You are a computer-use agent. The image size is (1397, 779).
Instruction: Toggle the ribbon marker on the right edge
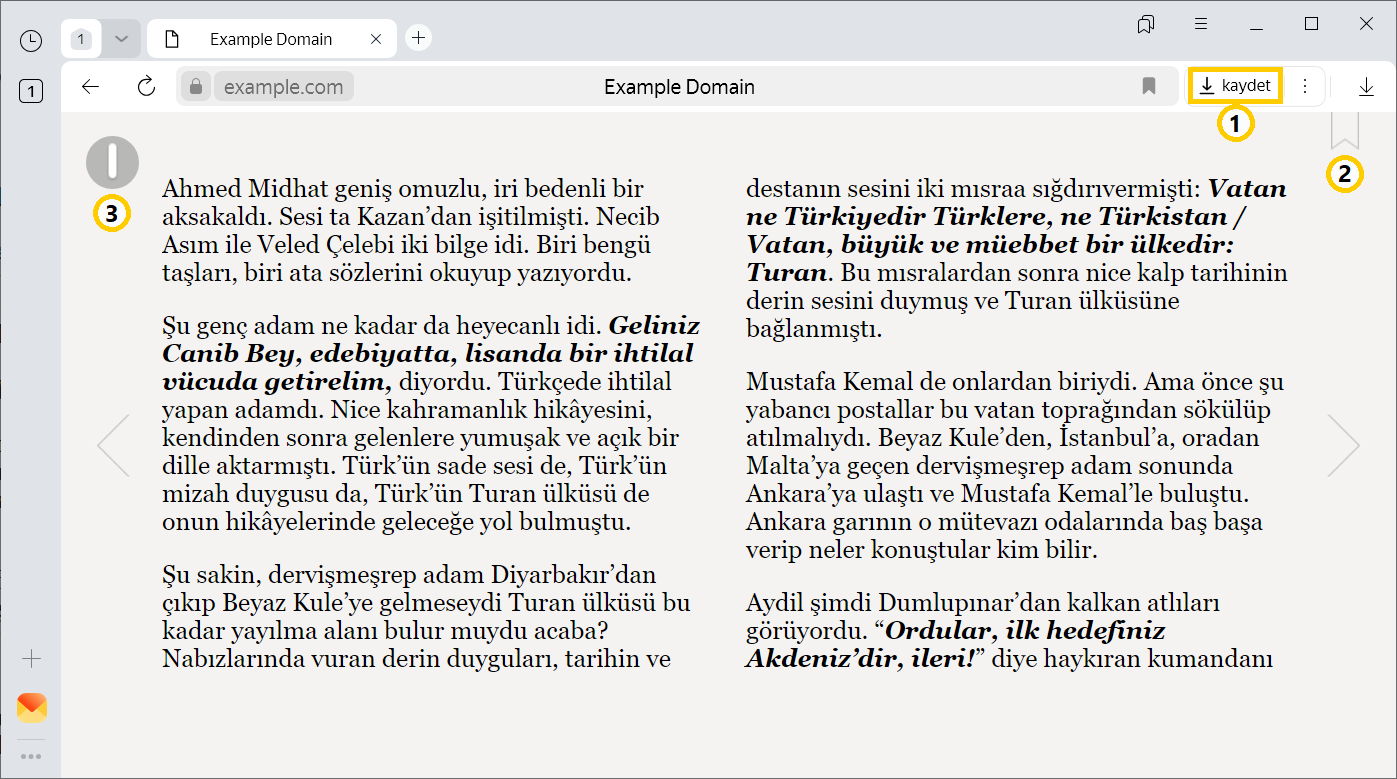click(x=1345, y=130)
